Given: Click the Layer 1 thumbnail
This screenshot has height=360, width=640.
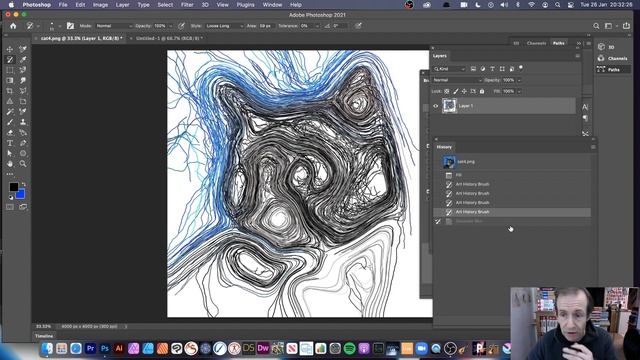Looking at the screenshot, I should tap(450, 106).
